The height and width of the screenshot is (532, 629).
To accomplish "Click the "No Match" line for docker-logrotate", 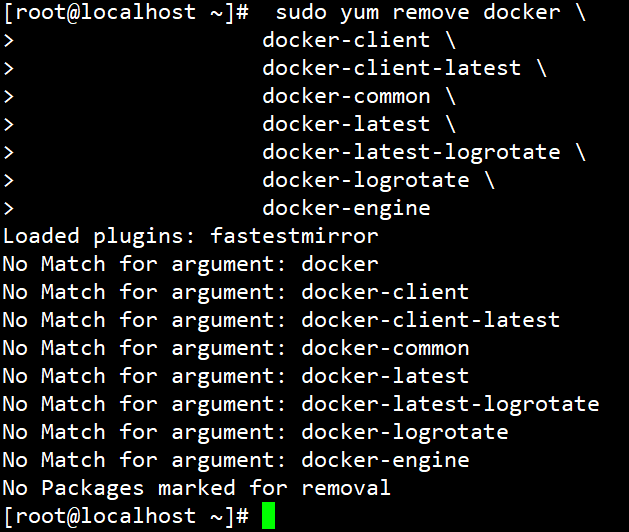I will [255, 433].
